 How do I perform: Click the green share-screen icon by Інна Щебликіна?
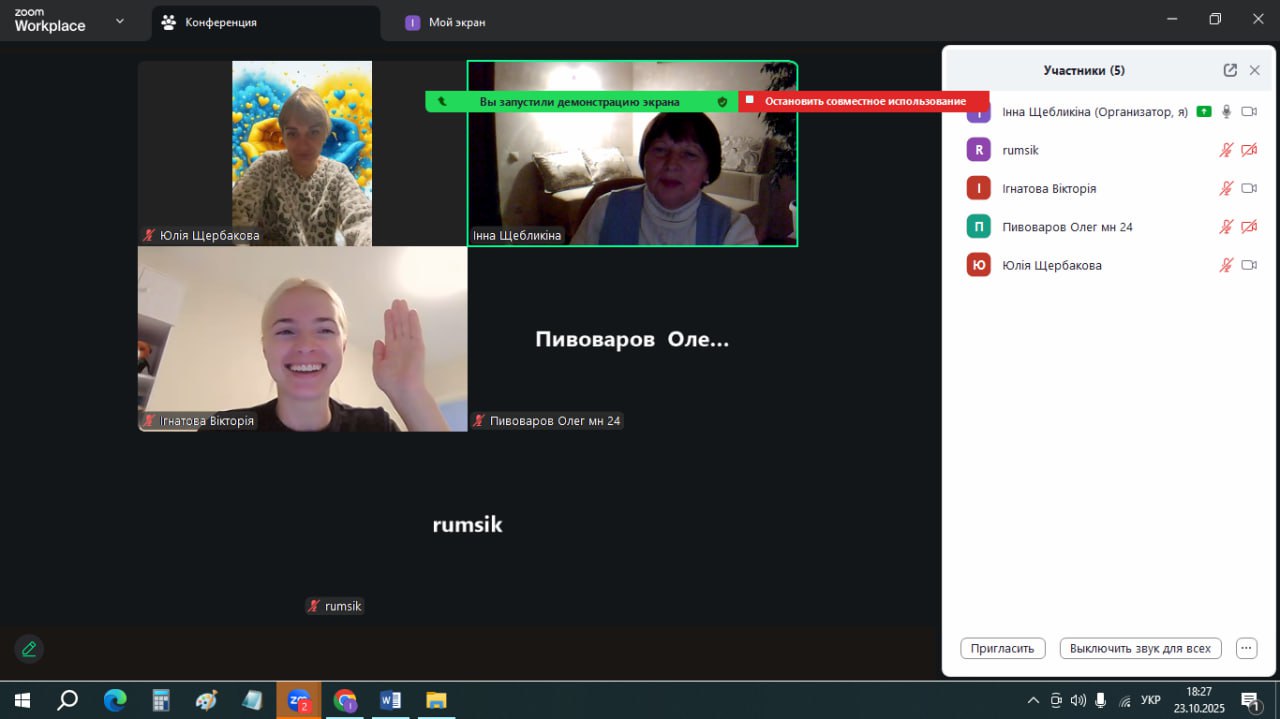coord(1204,112)
